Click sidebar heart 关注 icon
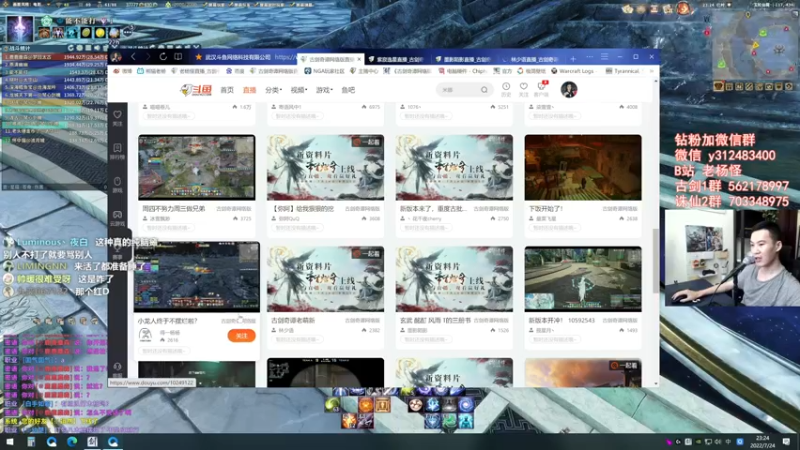The width and height of the screenshot is (800, 450). [x=117, y=118]
